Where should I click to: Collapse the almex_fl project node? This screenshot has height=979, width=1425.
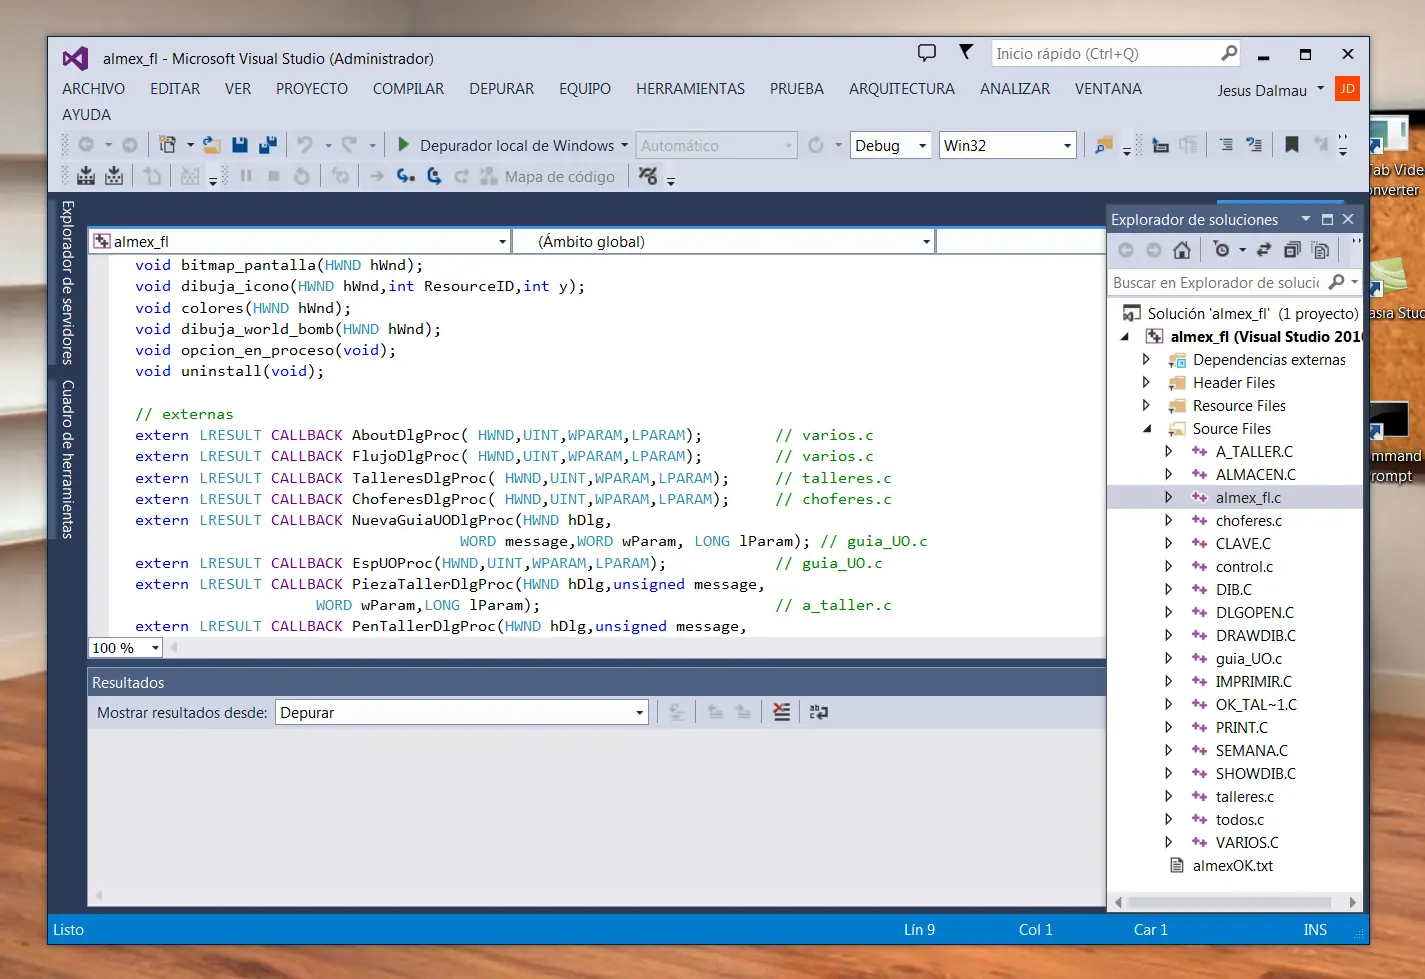pos(1125,337)
